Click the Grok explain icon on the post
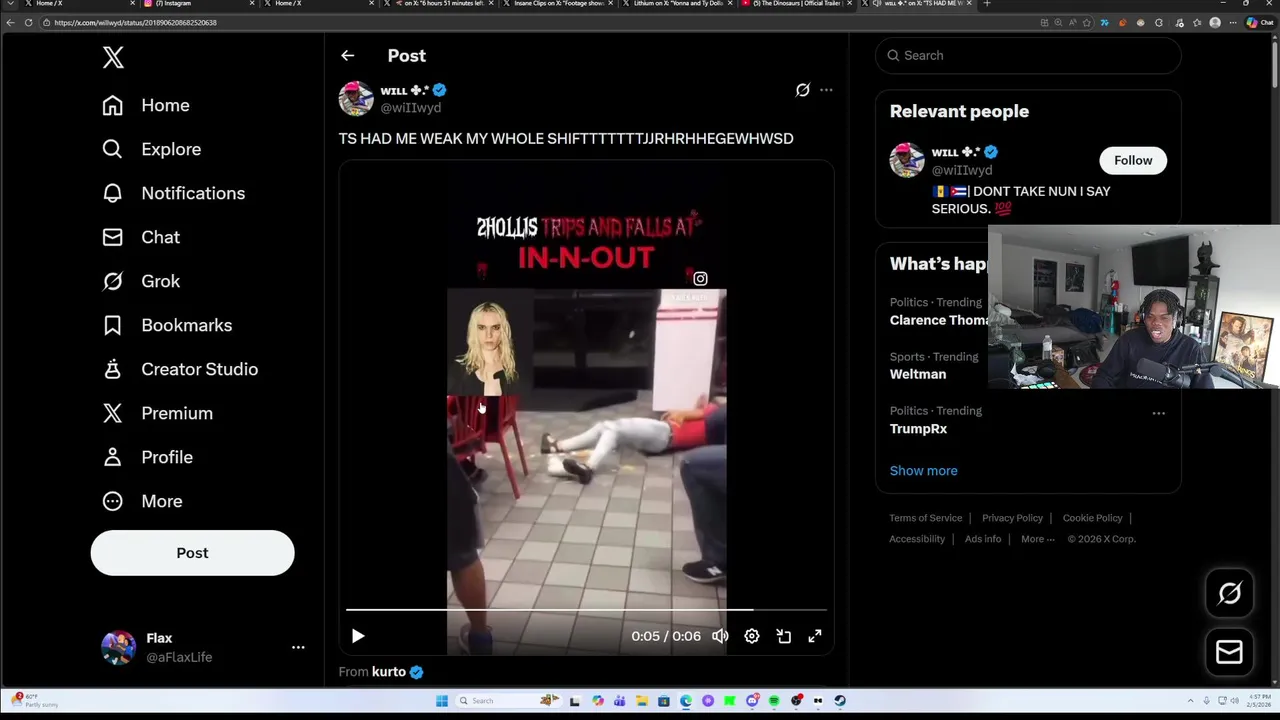1280x720 pixels. [802, 90]
